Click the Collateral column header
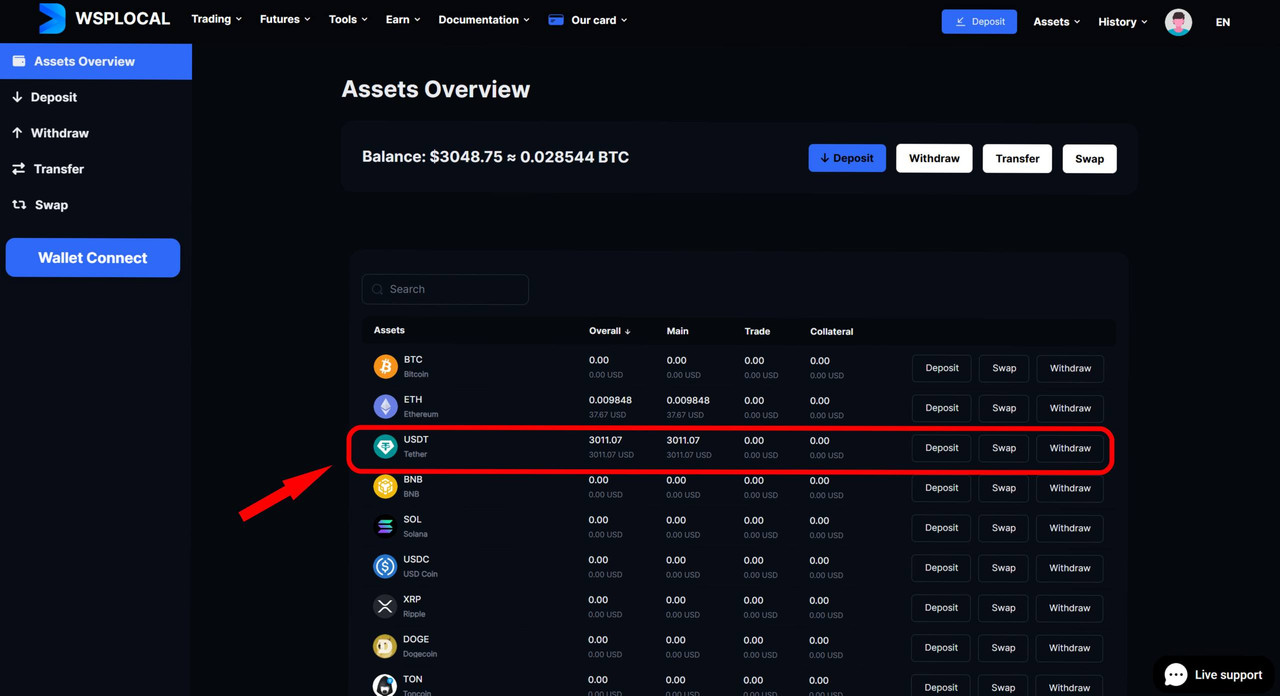 [831, 331]
